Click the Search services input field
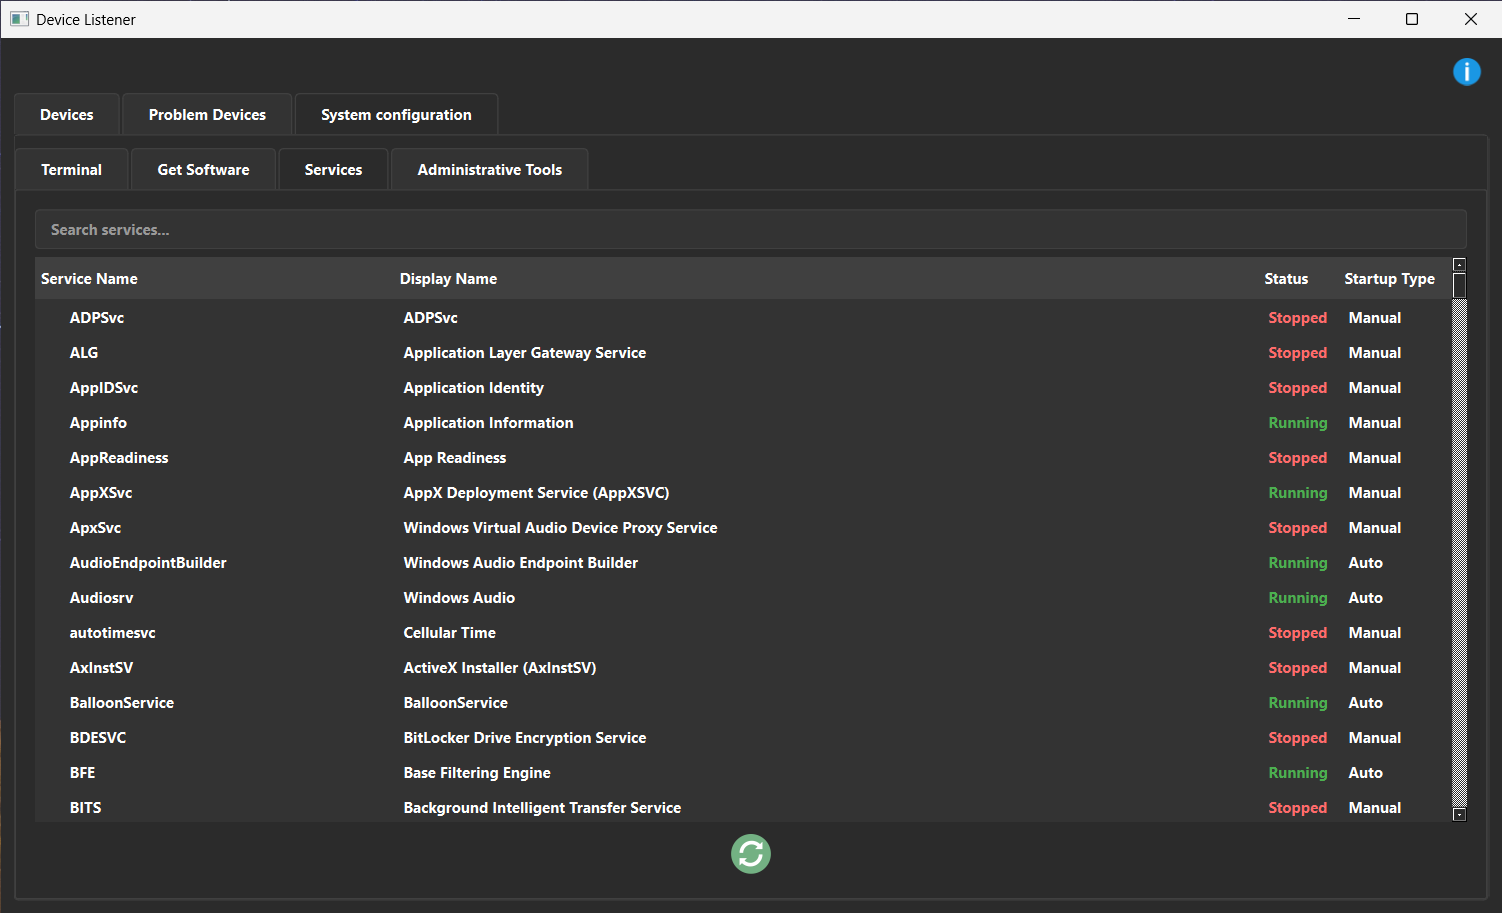 750,230
